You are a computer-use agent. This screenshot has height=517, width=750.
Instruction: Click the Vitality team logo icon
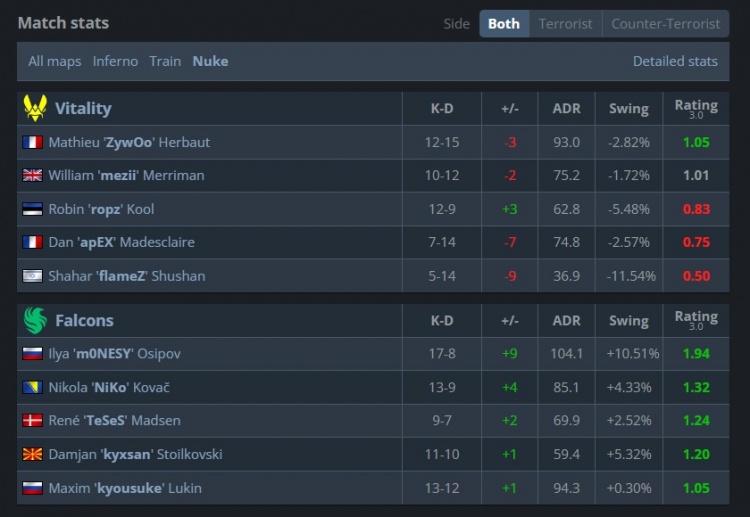[34, 108]
